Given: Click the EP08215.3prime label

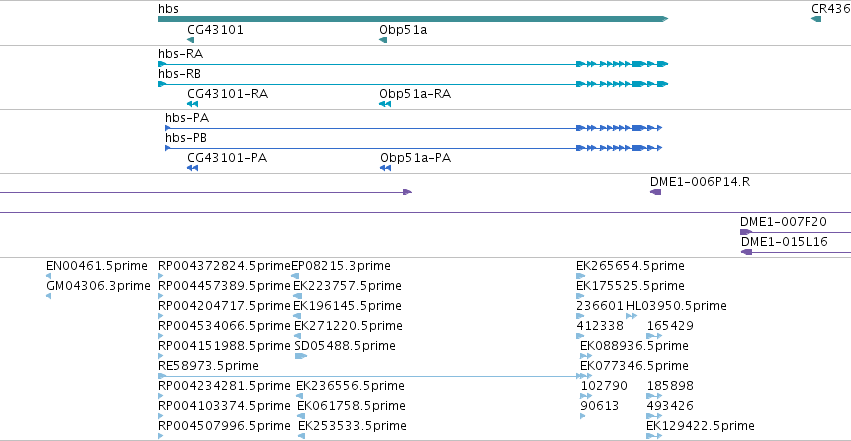Looking at the screenshot, I should (341, 266).
